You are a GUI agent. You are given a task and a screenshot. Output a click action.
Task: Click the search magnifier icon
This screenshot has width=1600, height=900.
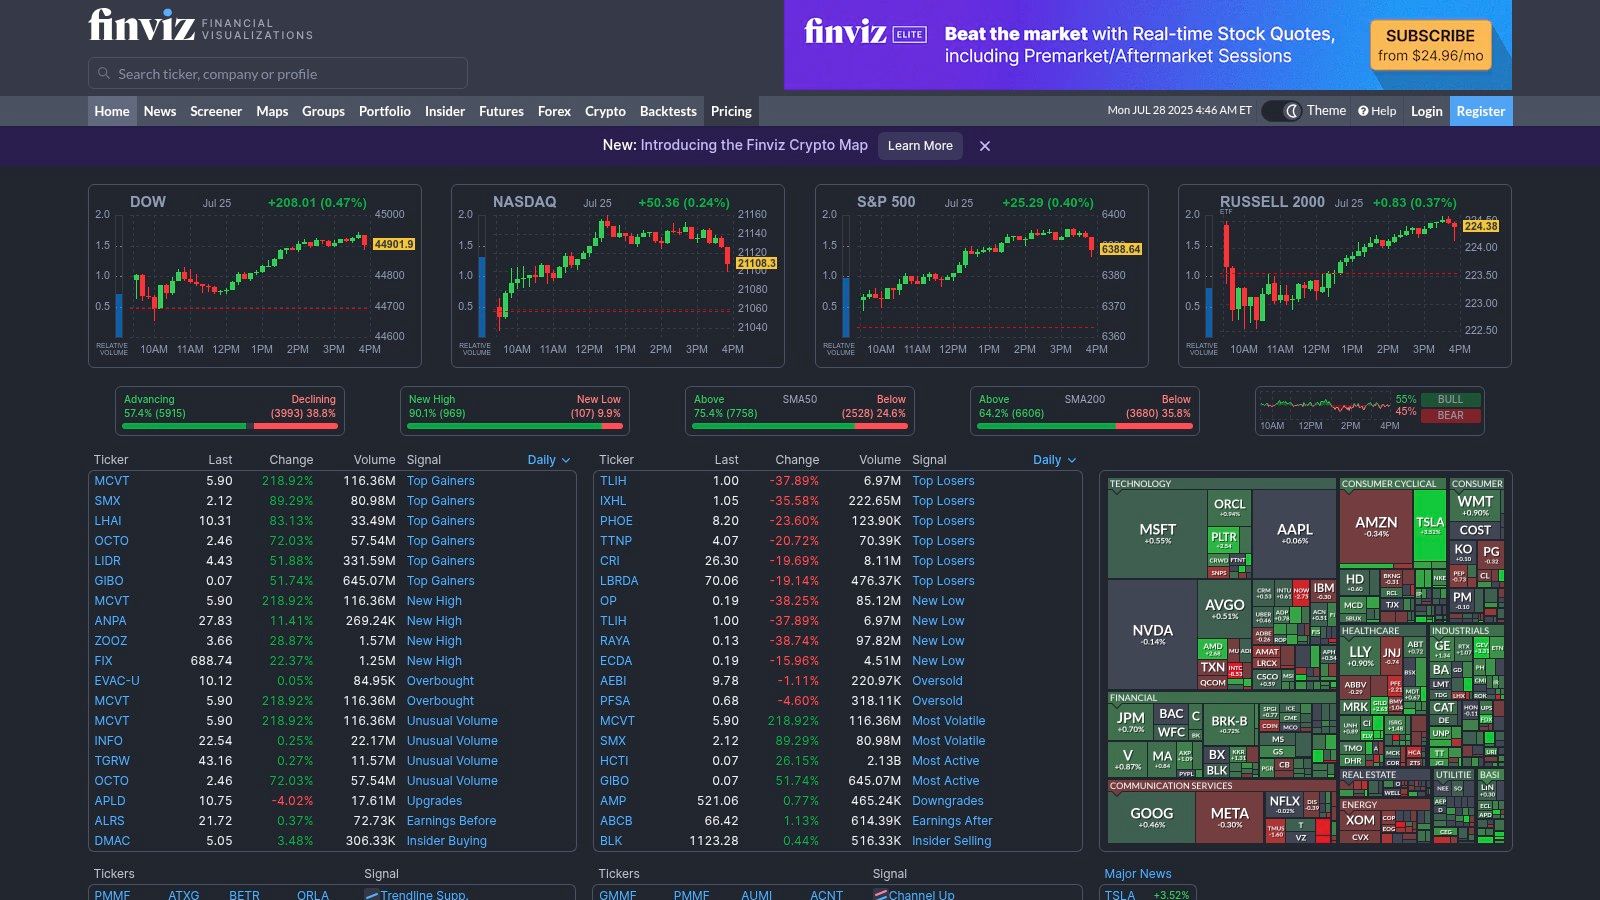(x=103, y=73)
